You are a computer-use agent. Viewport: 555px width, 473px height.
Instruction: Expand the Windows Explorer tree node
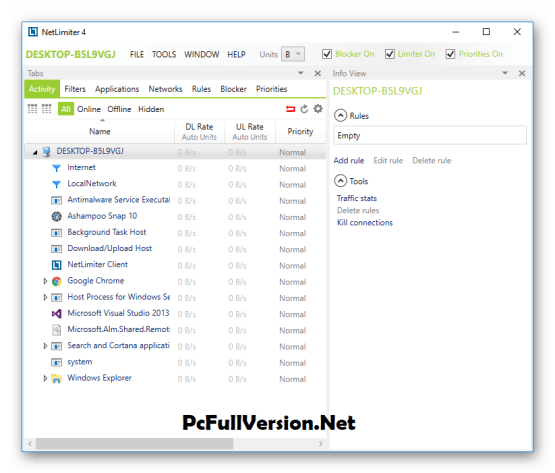[45, 378]
